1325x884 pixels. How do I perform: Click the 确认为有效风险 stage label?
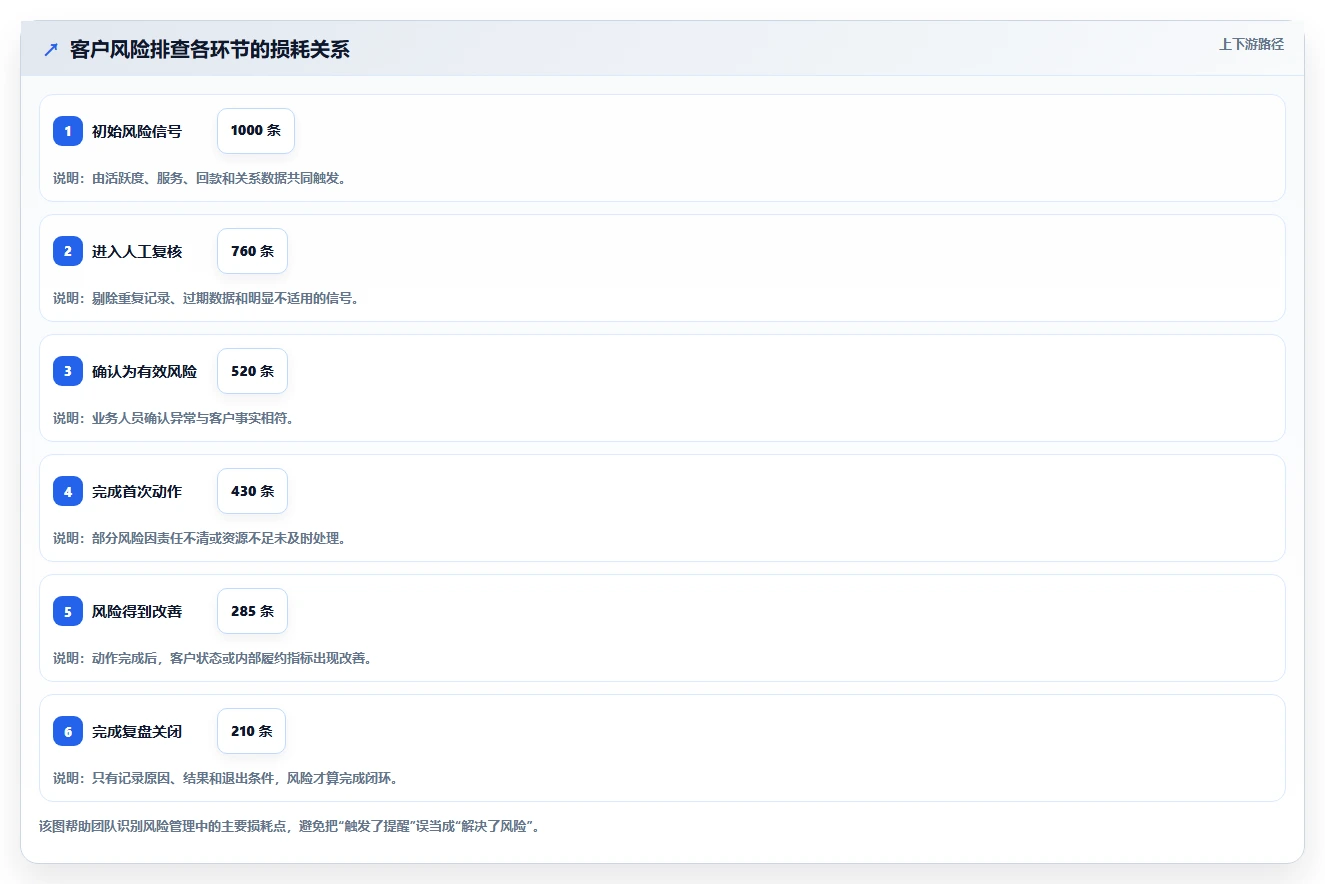(145, 371)
